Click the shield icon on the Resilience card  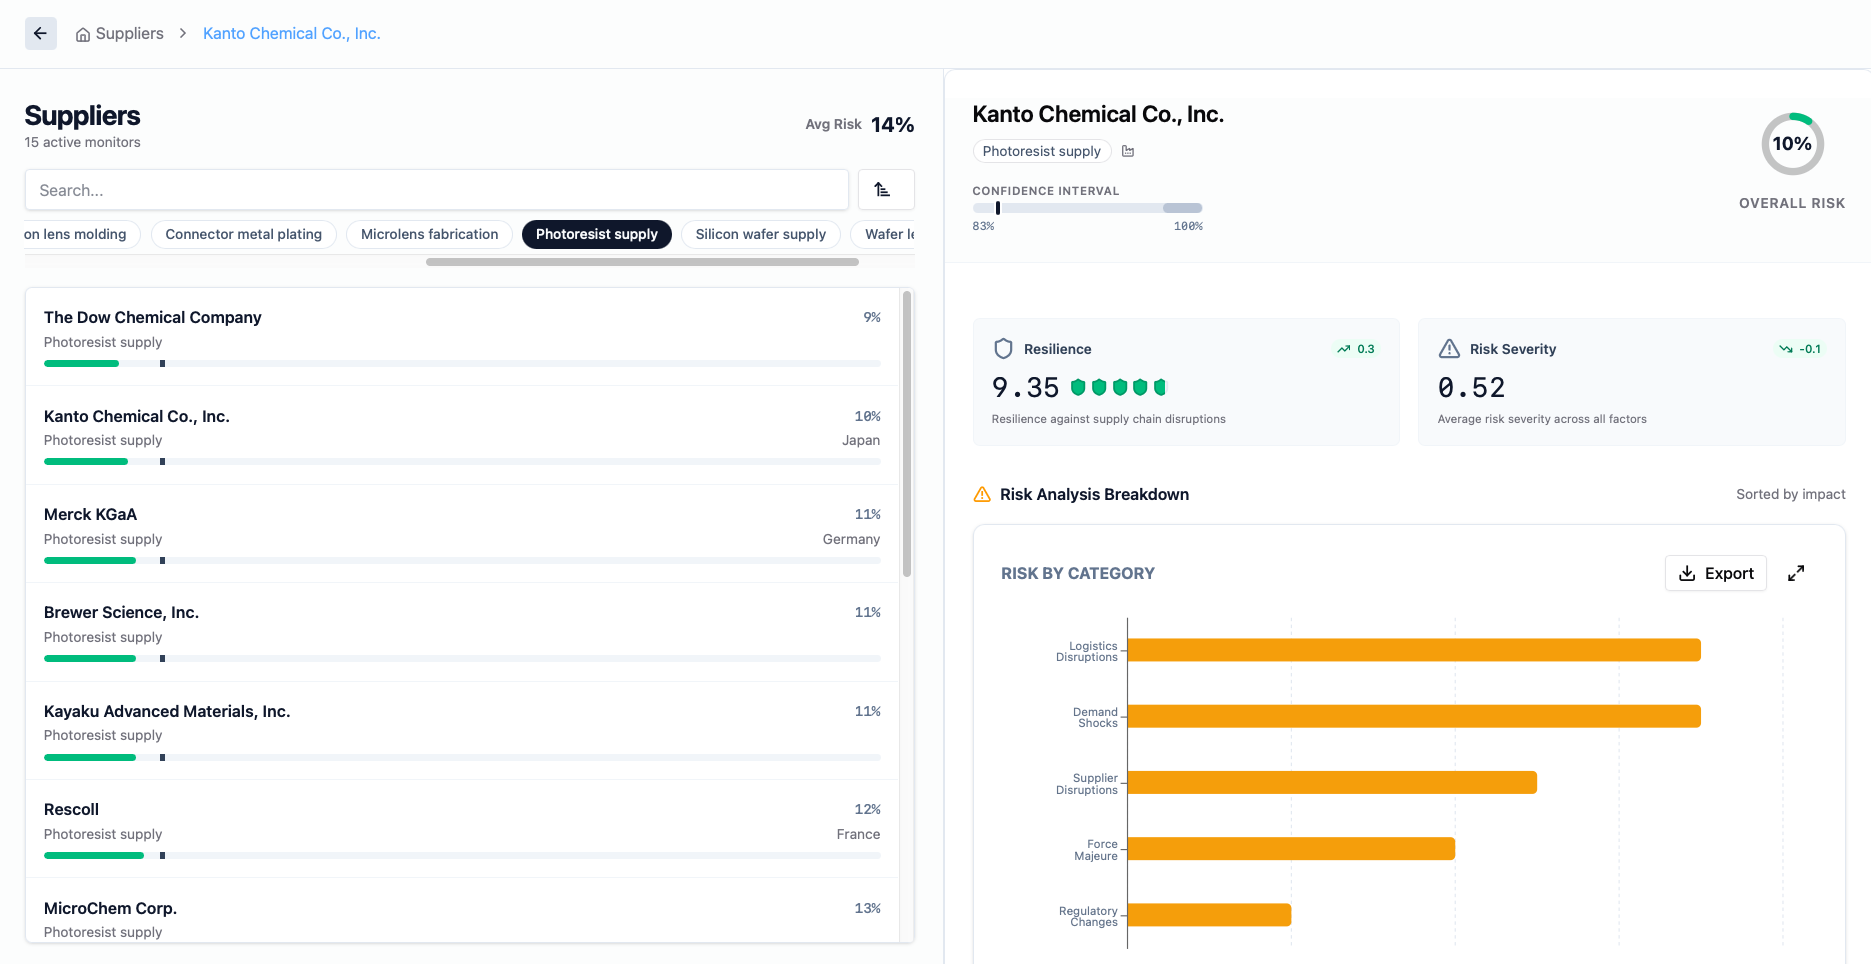click(x=1004, y=348)
